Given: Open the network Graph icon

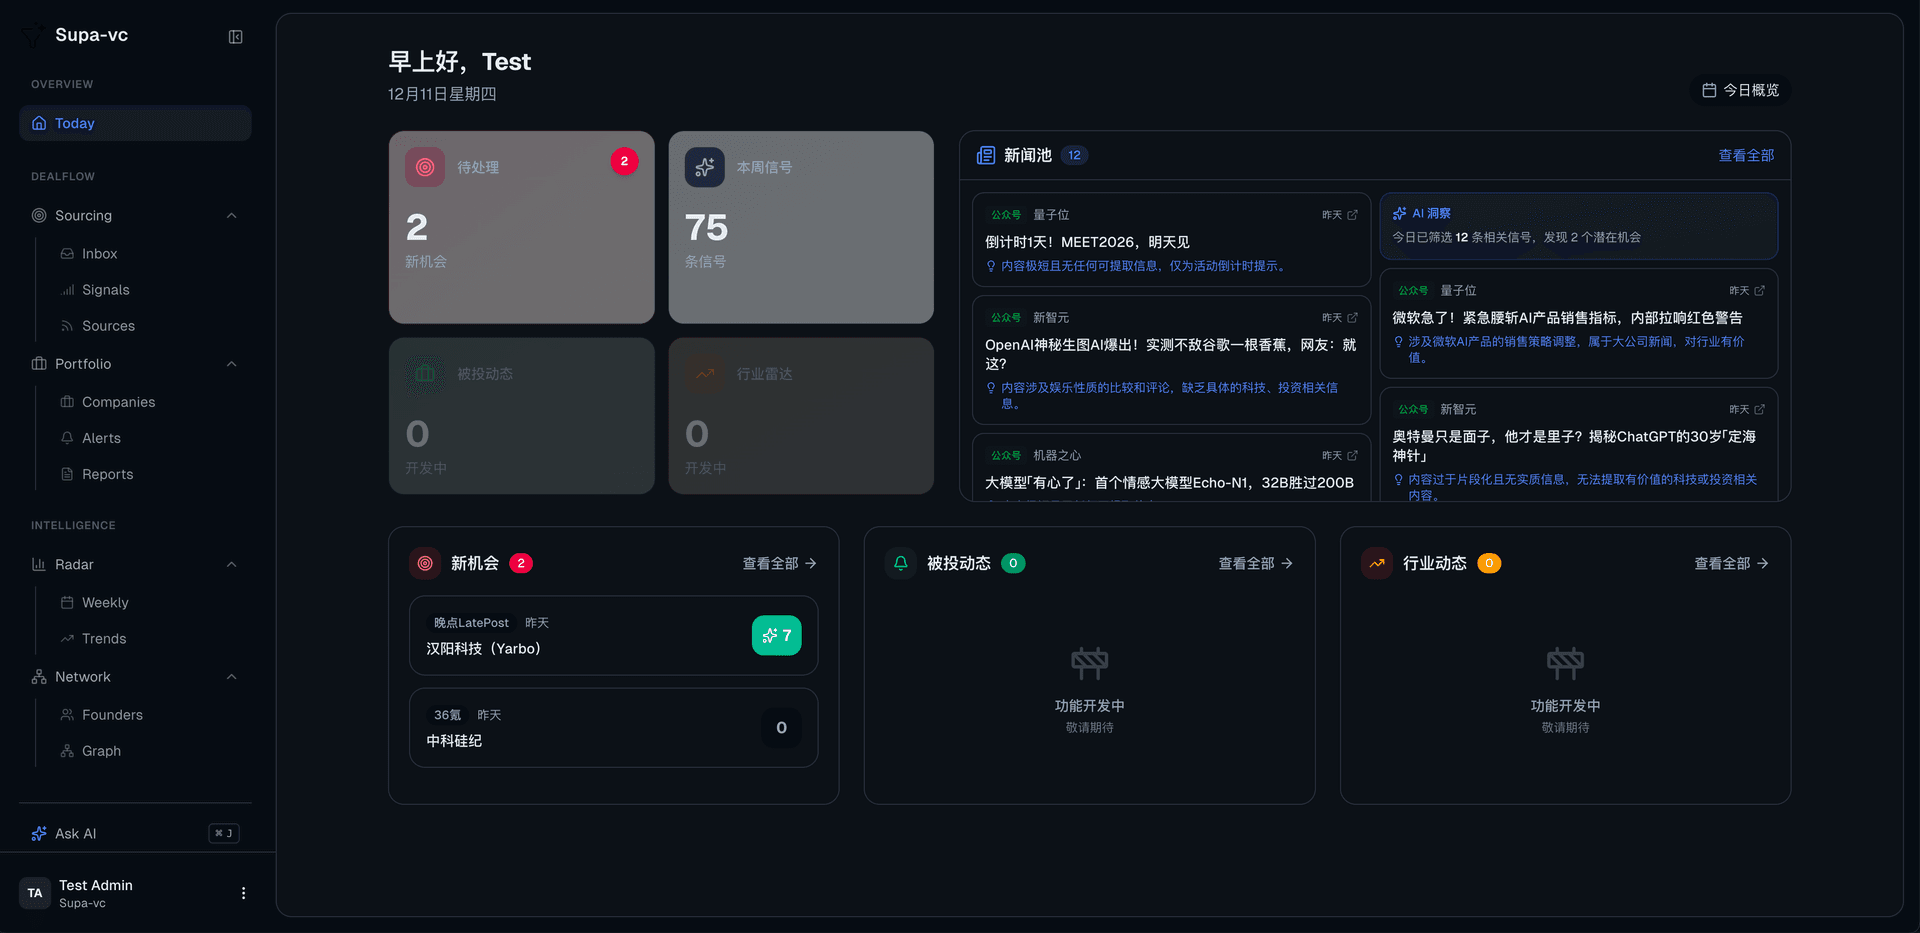Looking at the screenshot, I should click(67, 751).
